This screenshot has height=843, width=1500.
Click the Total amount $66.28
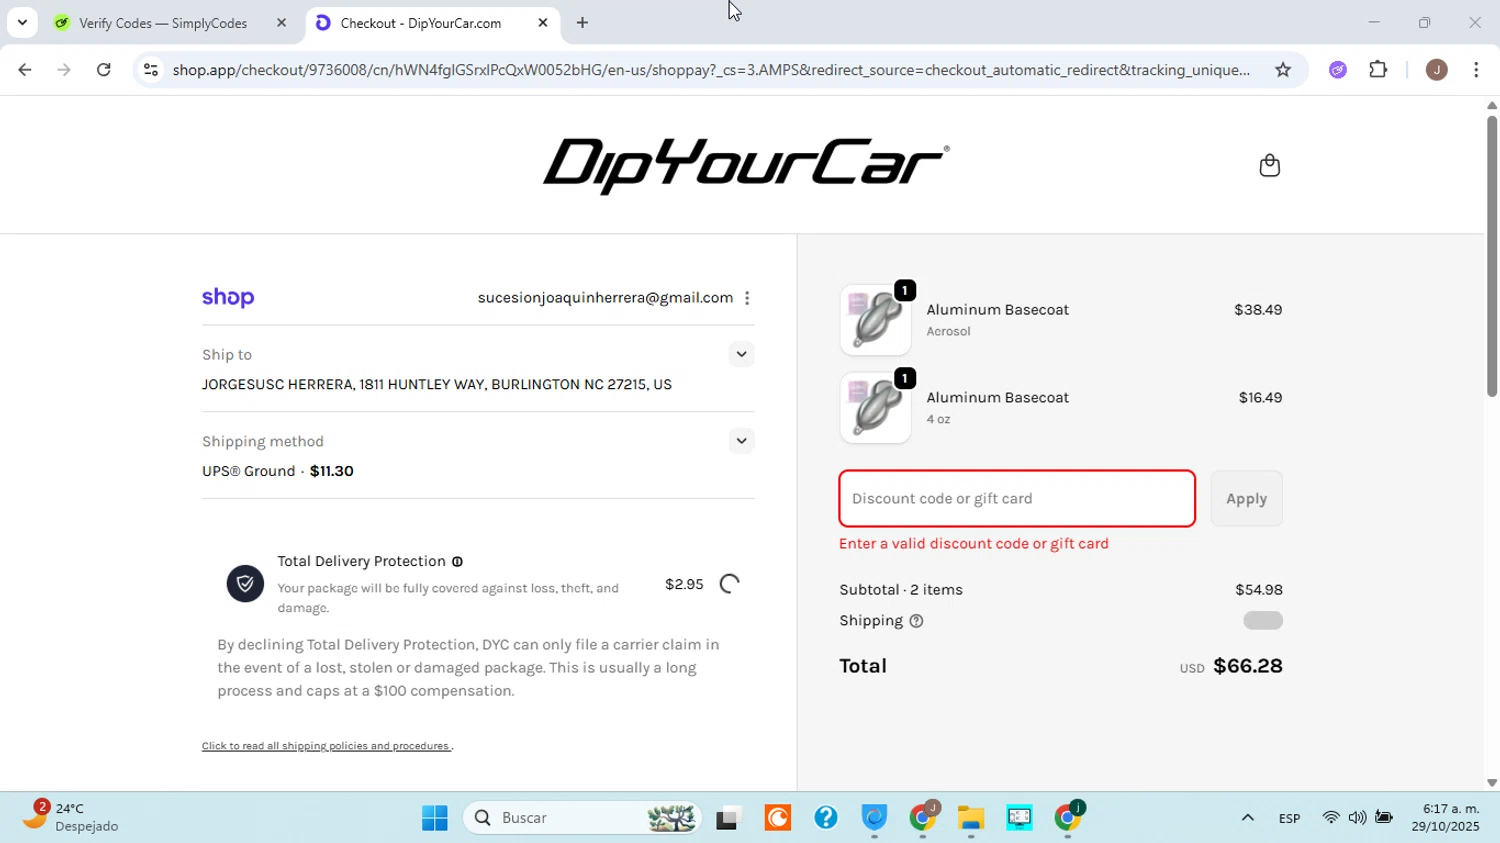coord(1247,666)
